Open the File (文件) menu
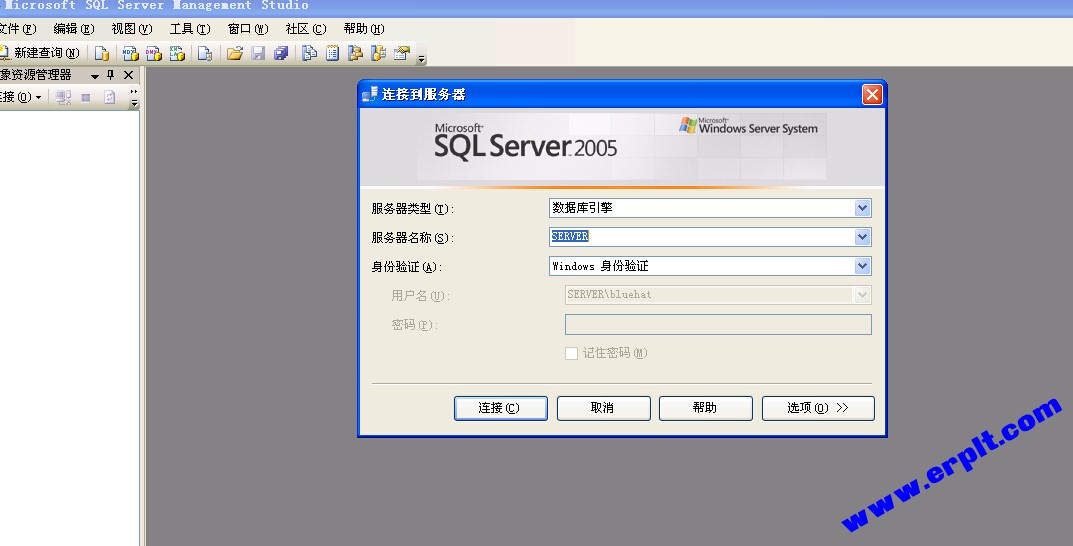 pyautogui.click(x=18, y=29)
